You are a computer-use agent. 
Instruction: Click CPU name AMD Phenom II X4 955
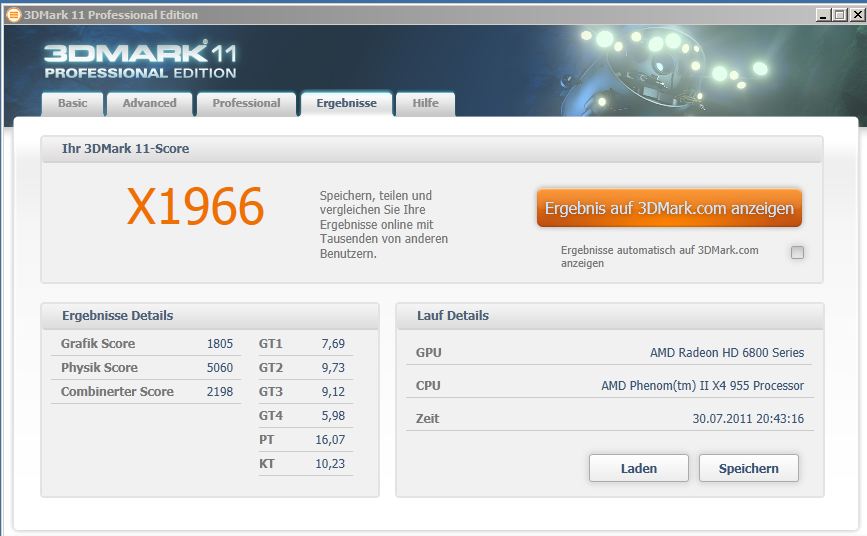click(x=702, y=386)
